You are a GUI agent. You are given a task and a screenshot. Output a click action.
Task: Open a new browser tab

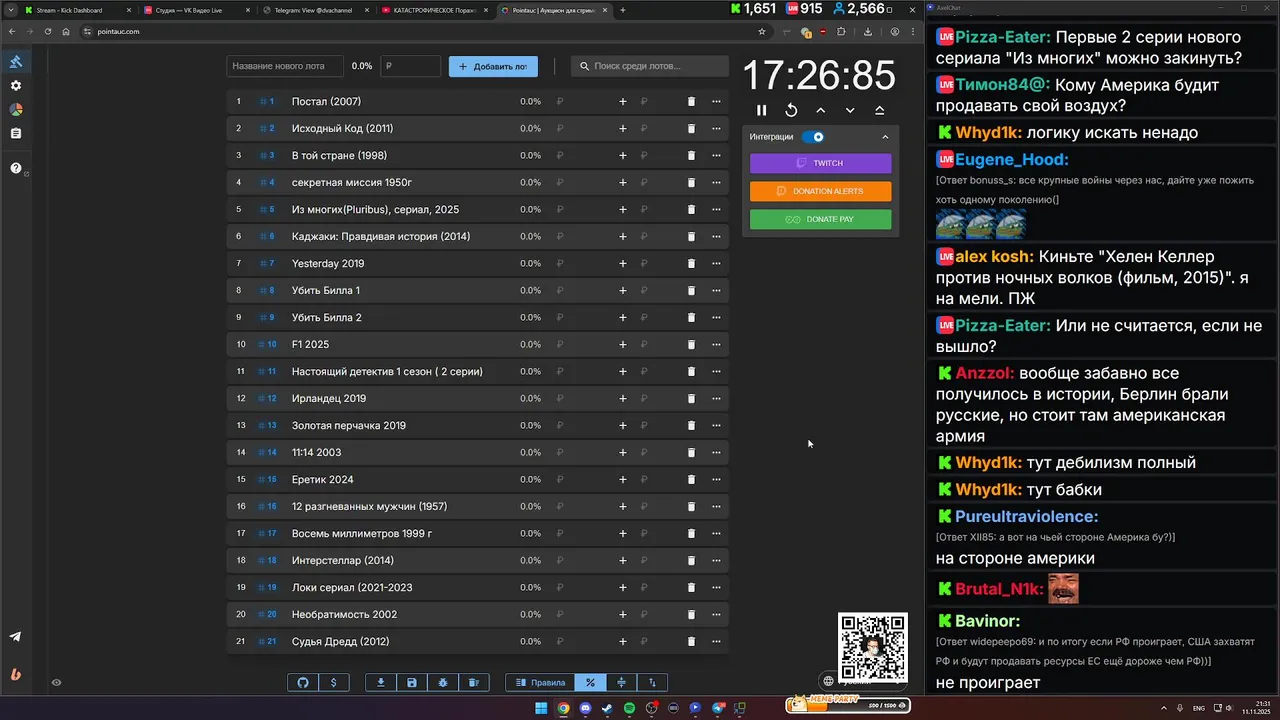pos(623,10)
